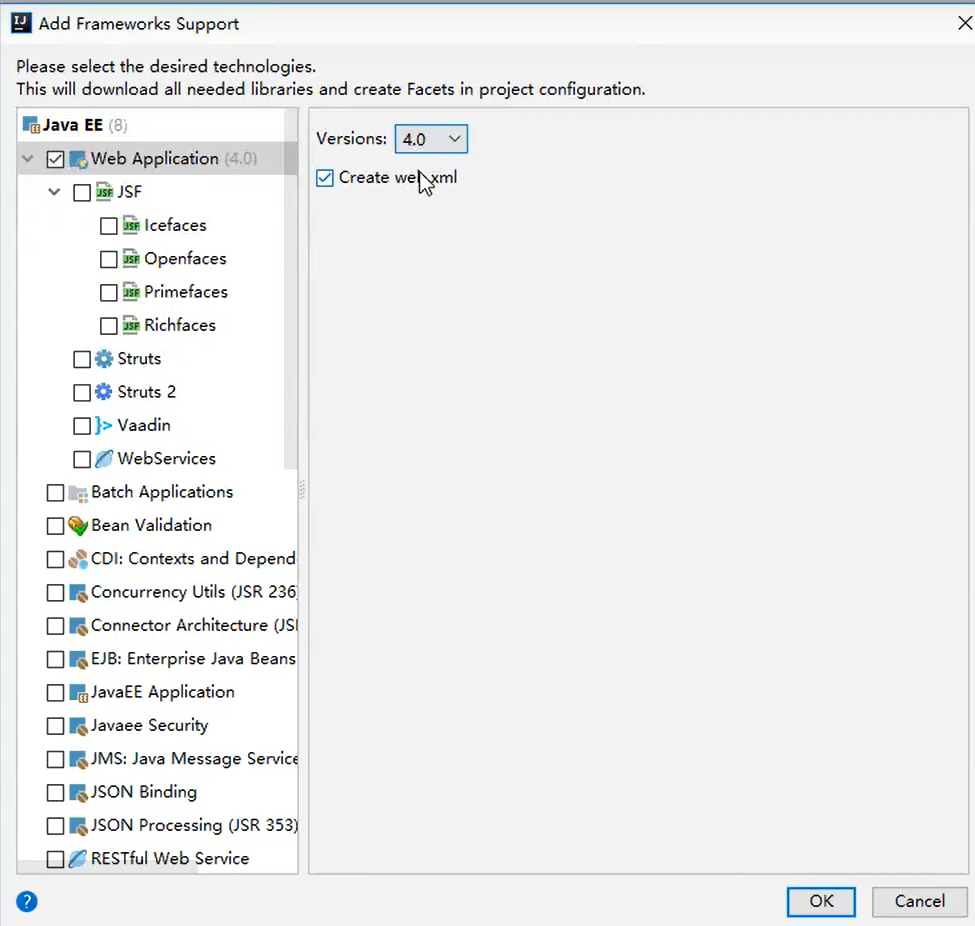Check the RESTful Web Service checkbox
The image size is (975, 926).
pos(55,859)
